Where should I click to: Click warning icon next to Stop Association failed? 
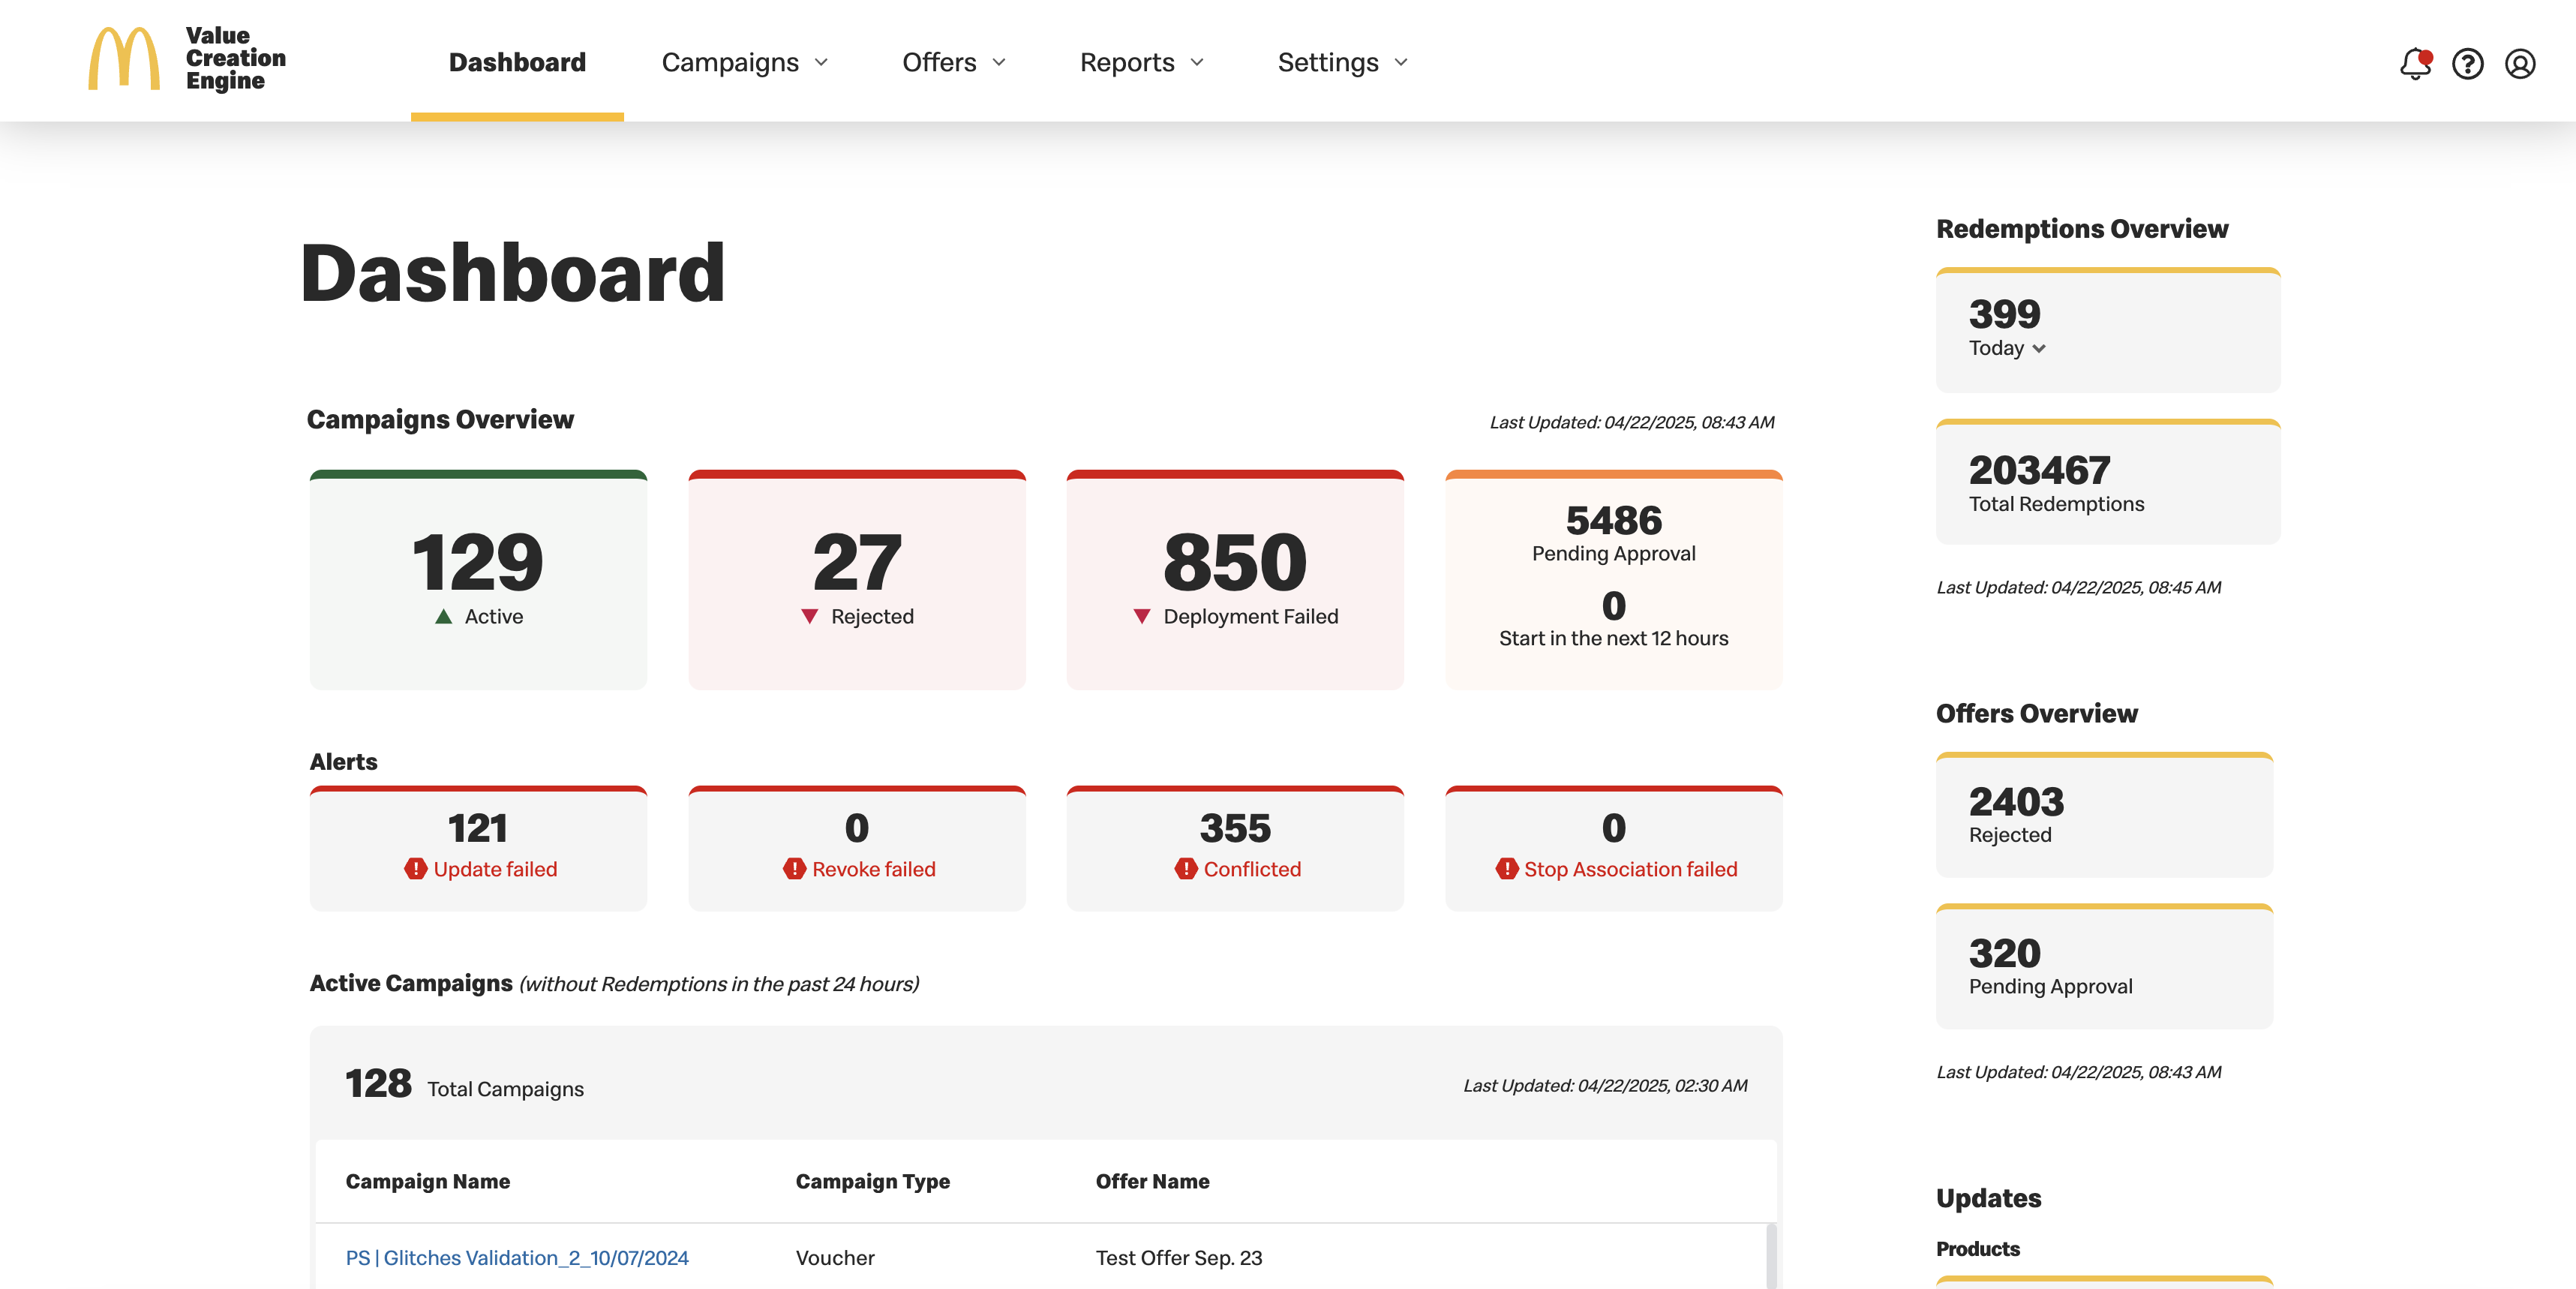pos(1506,869)
